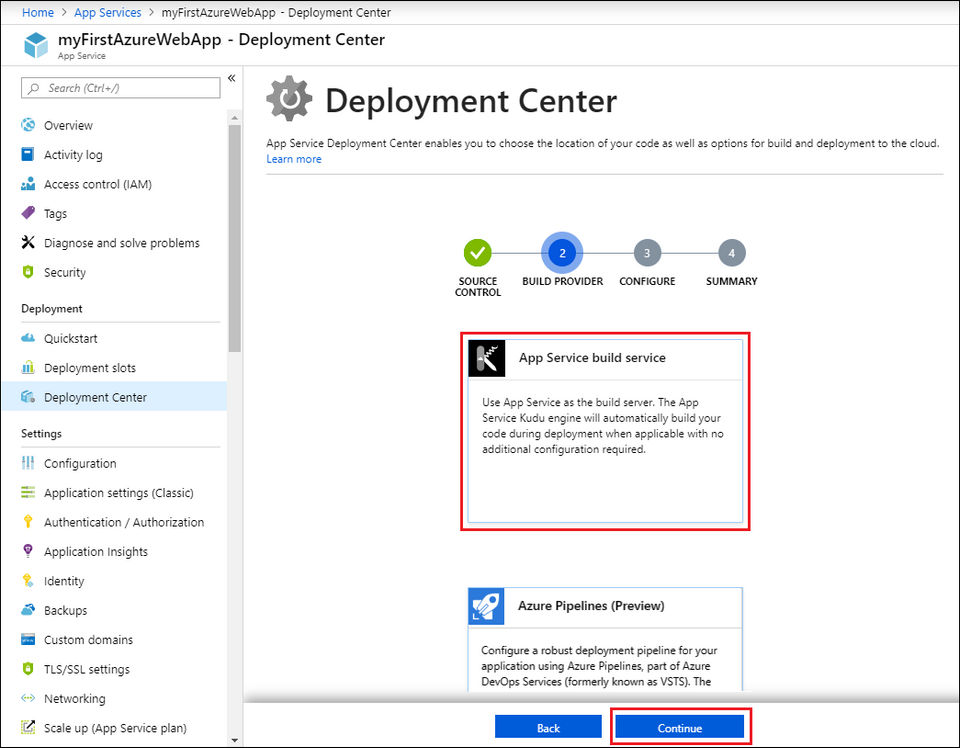
Task: Click step 3 Configure circle
Action: click(x=647, y=253)
